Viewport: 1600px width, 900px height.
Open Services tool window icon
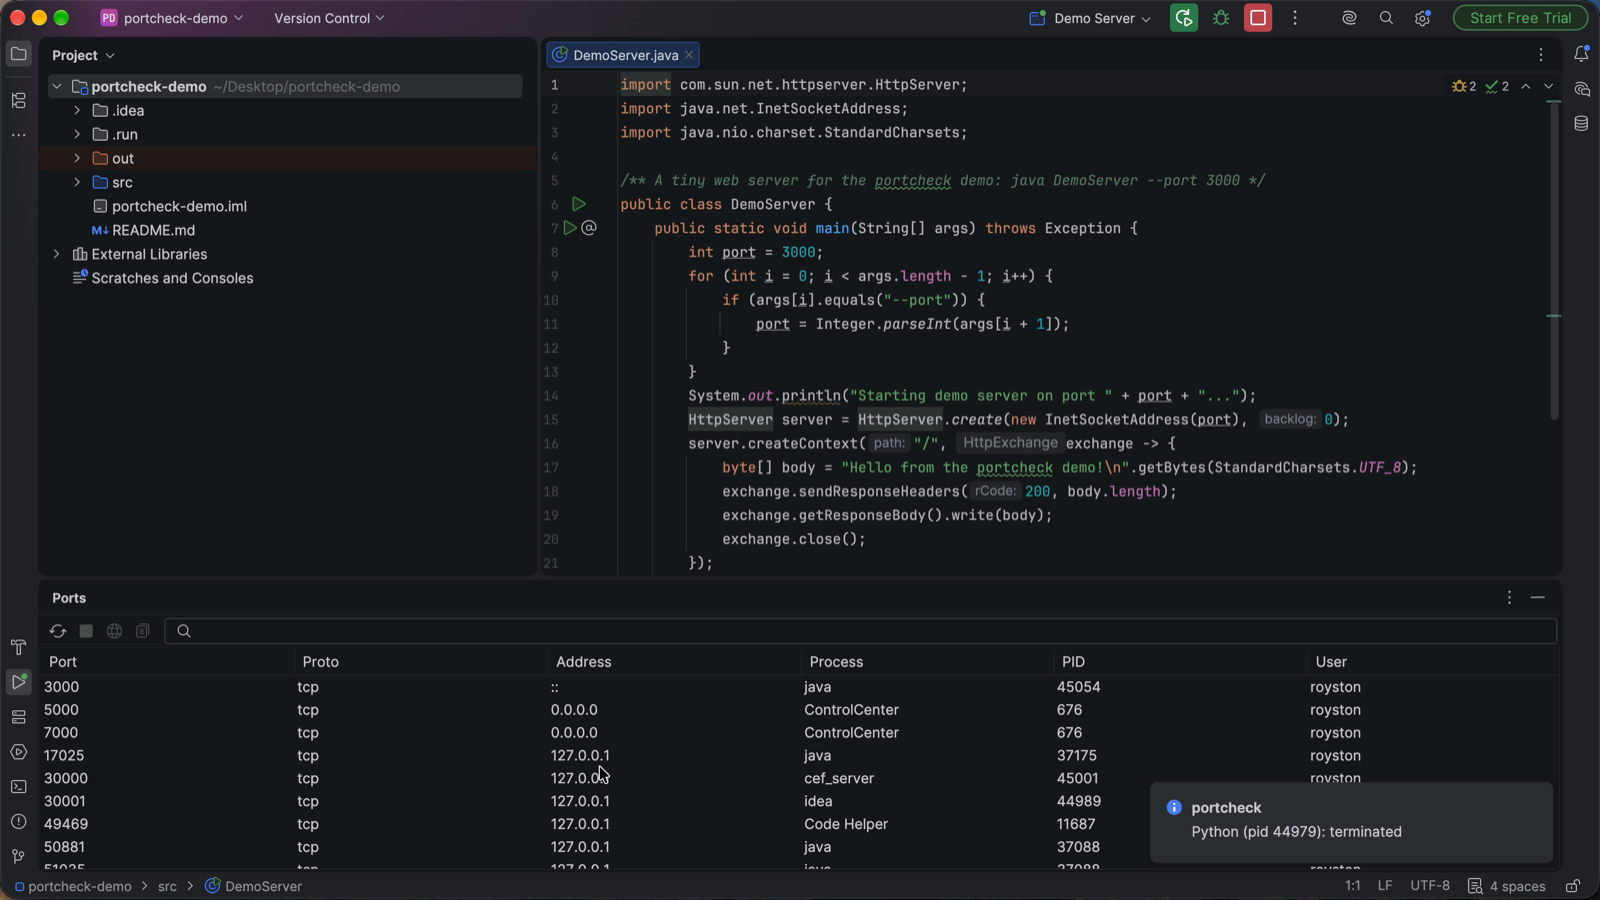(x=18, y=717)
